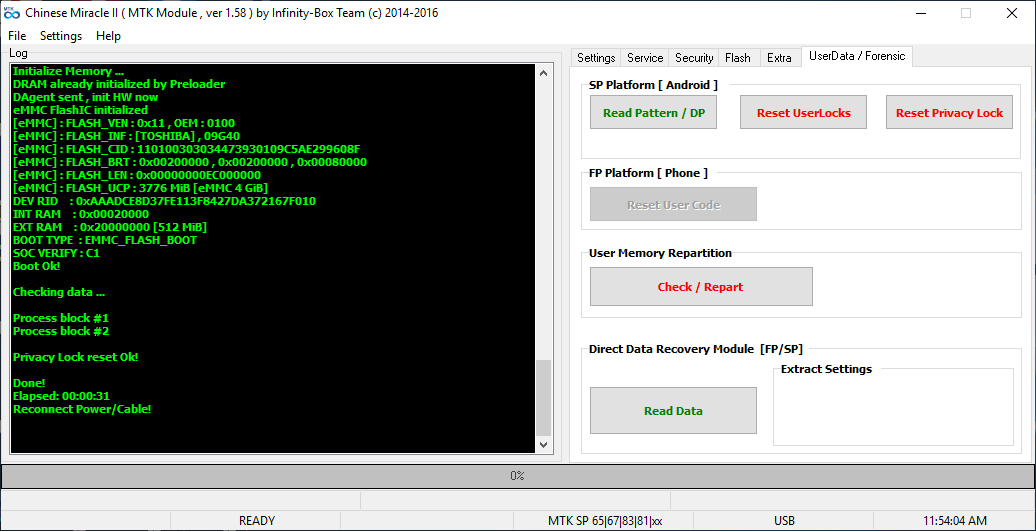The height and width of the screenshot is (531, 1036).
Task: Click the 'Initialize Memory ...' log line
Action: point(68,71)
